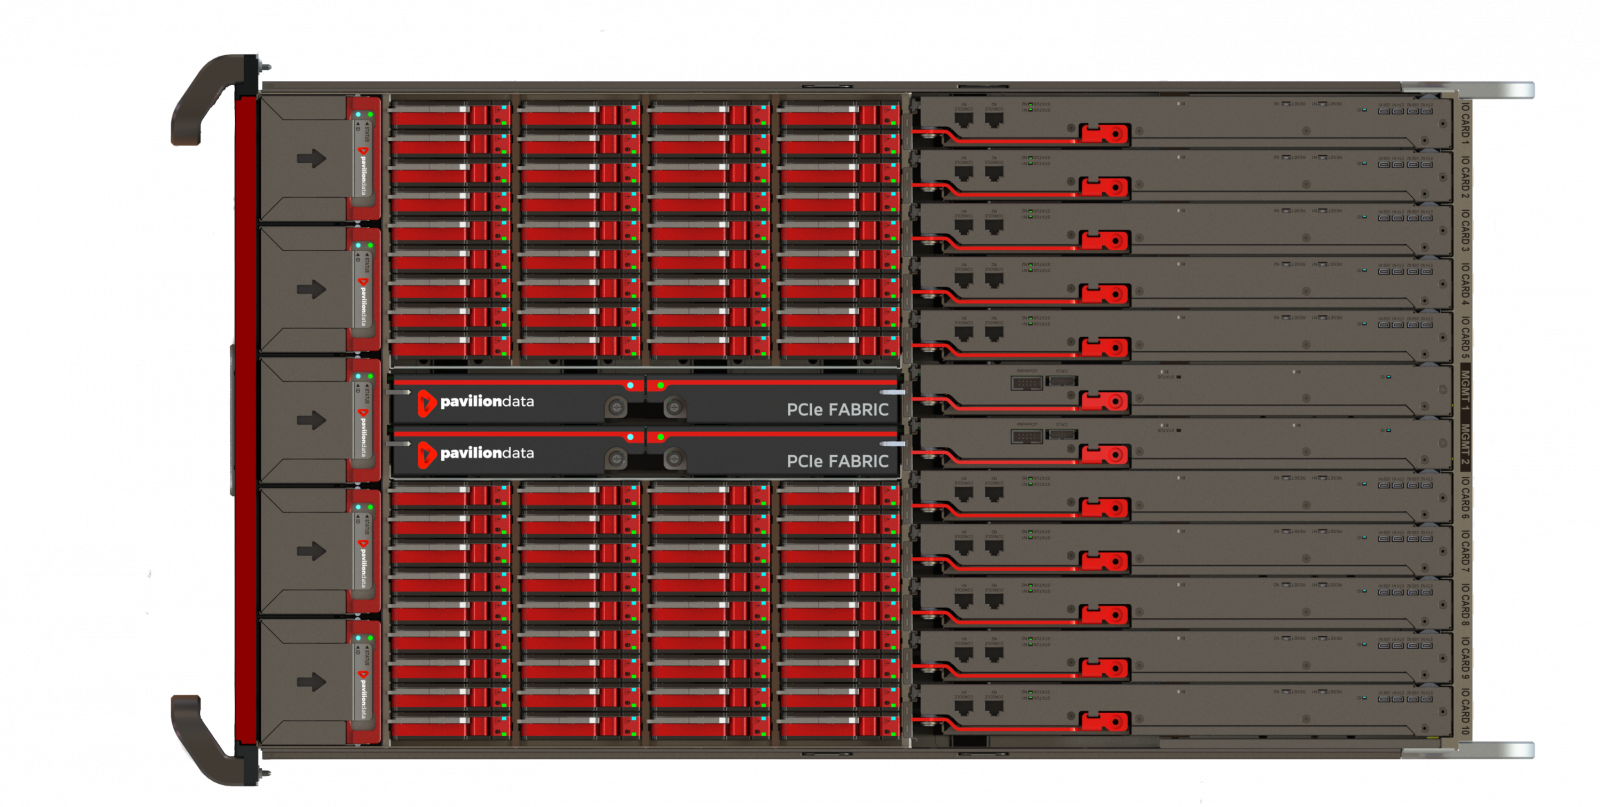Click the port connector on the MGMT 1 card

tap(1027, 381)
